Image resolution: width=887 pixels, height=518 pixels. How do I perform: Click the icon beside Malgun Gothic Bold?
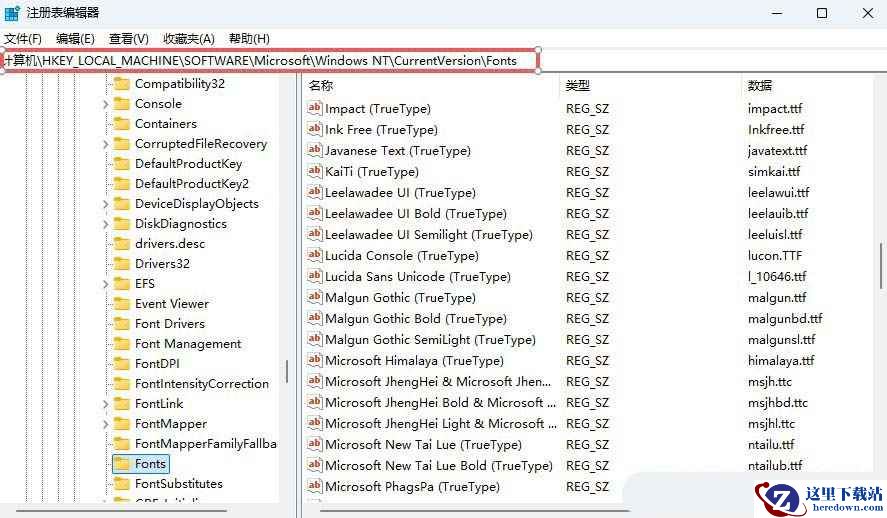pyautogui.click(x=314, y=319)
